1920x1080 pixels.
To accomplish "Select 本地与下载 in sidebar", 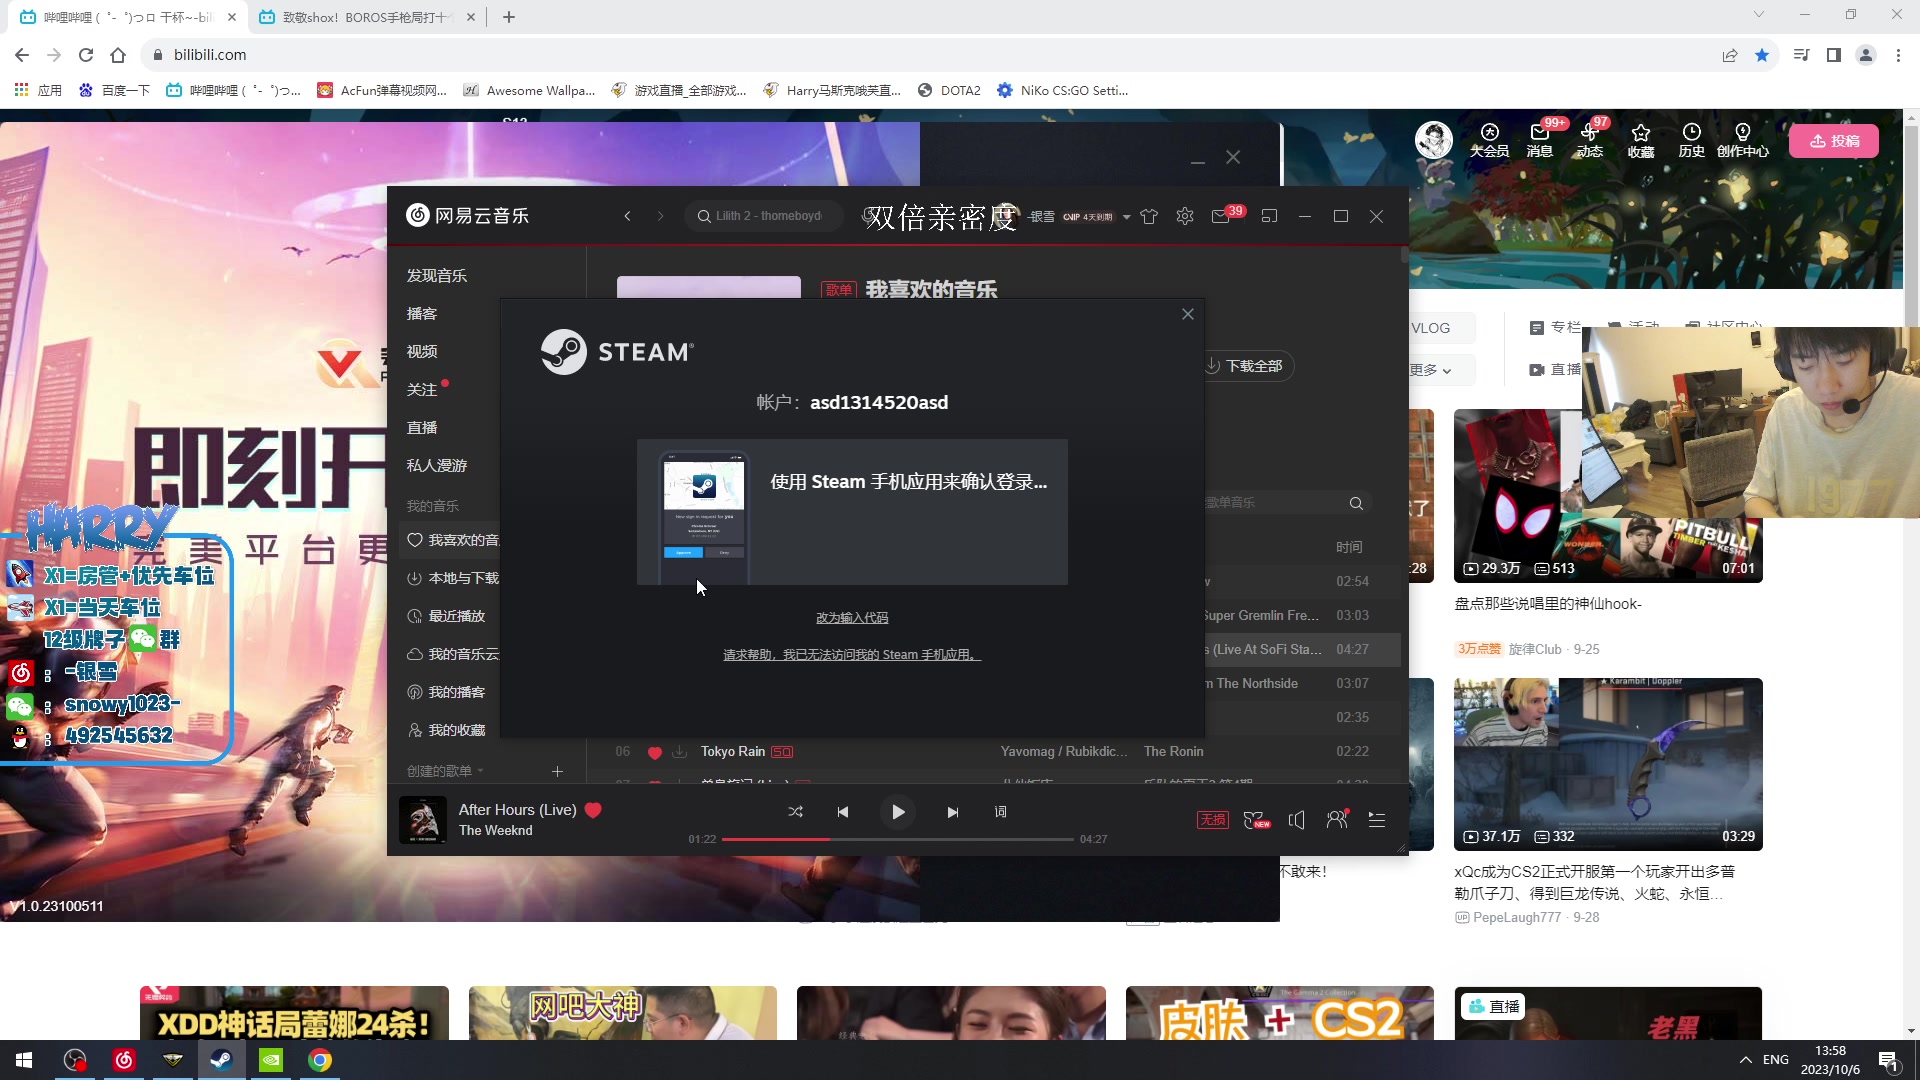I will click(x=453, y=578).
